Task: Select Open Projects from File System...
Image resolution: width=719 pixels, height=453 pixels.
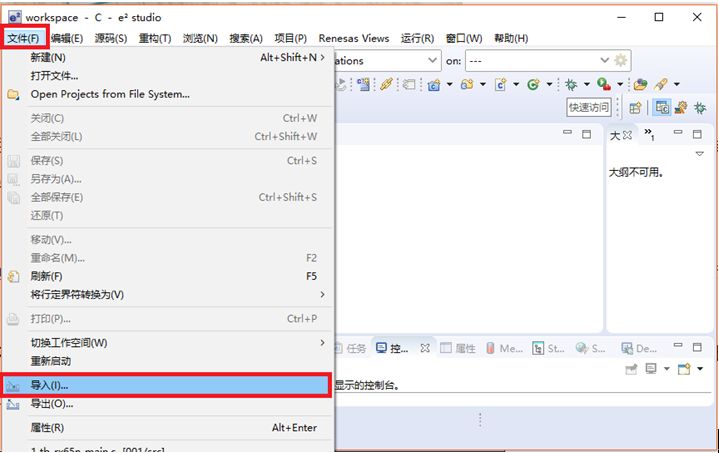Action: (x=167, y=94)
